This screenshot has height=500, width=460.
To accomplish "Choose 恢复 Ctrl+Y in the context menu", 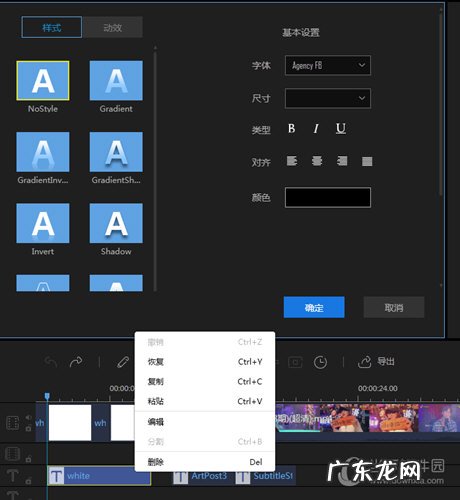I will 205,362.
